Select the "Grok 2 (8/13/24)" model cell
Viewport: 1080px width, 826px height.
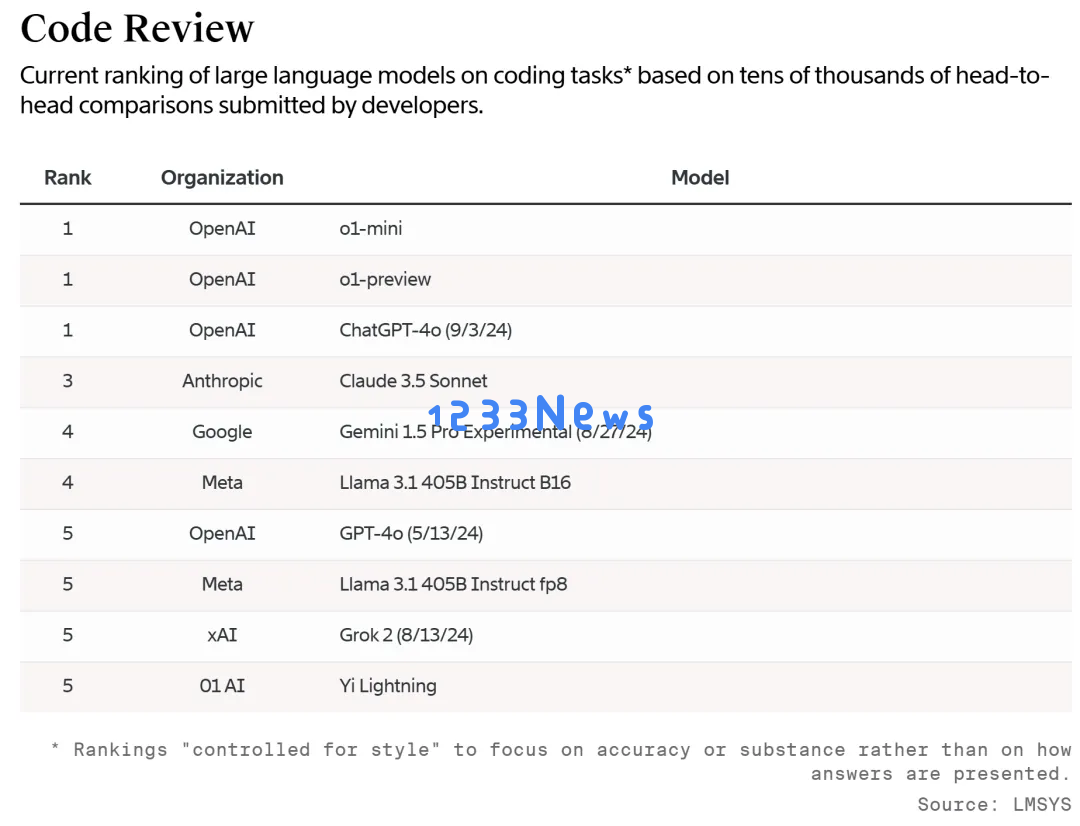click(406, 635)
